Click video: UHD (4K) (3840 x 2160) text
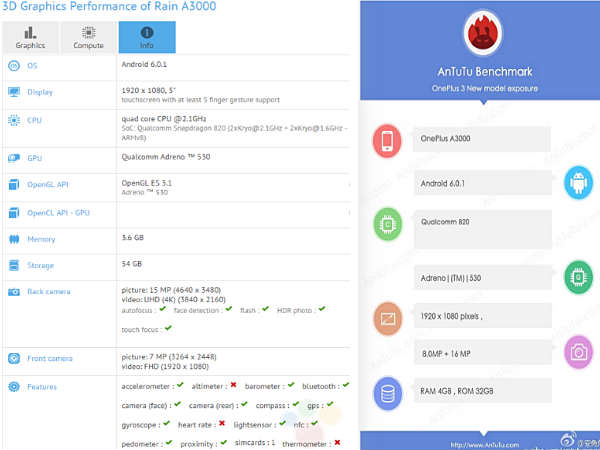Screen dimensions: 600x450 click(173, 299)
